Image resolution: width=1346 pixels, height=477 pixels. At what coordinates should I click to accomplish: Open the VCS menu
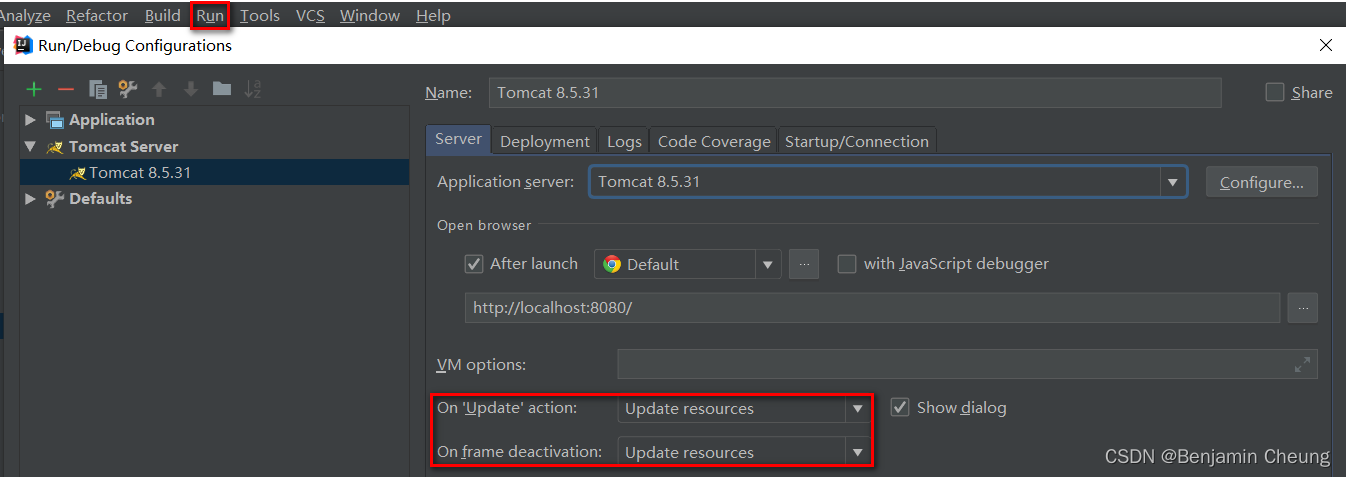tap(310, 15)
